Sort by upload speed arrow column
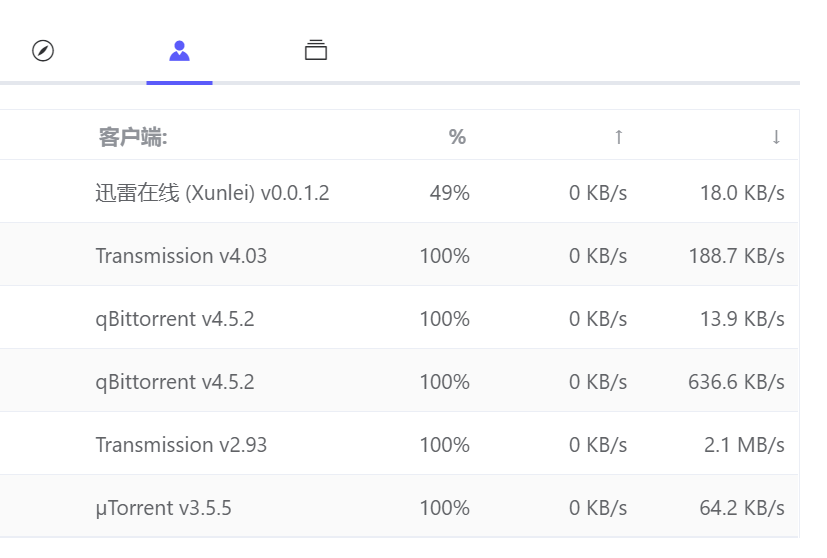 click(619, 137)
